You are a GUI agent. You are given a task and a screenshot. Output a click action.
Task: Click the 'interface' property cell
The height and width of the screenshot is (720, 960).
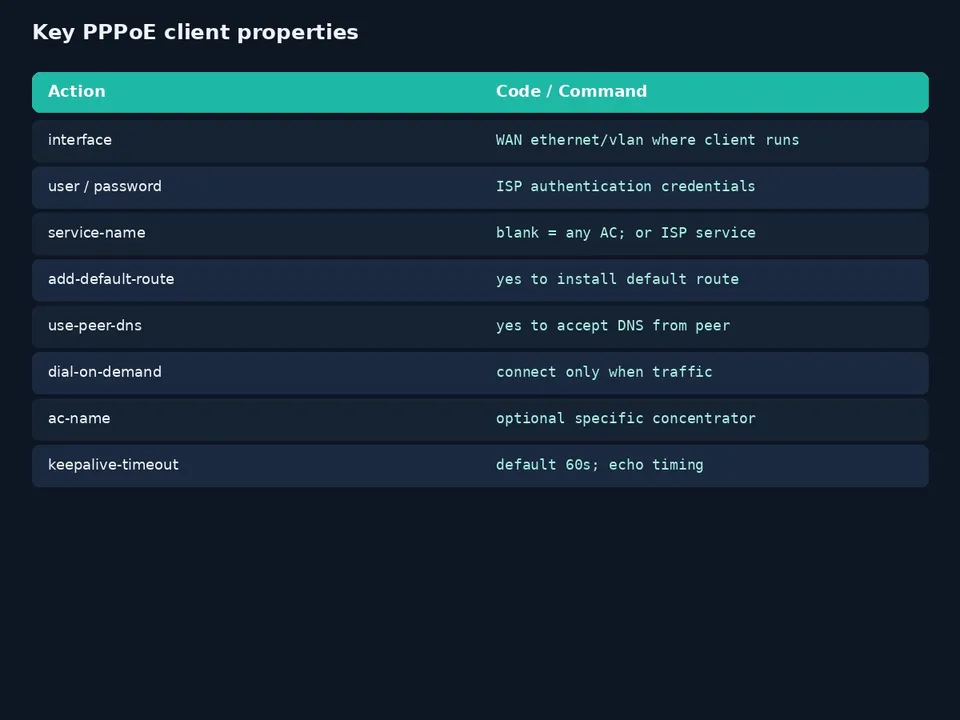coord(80,140)
